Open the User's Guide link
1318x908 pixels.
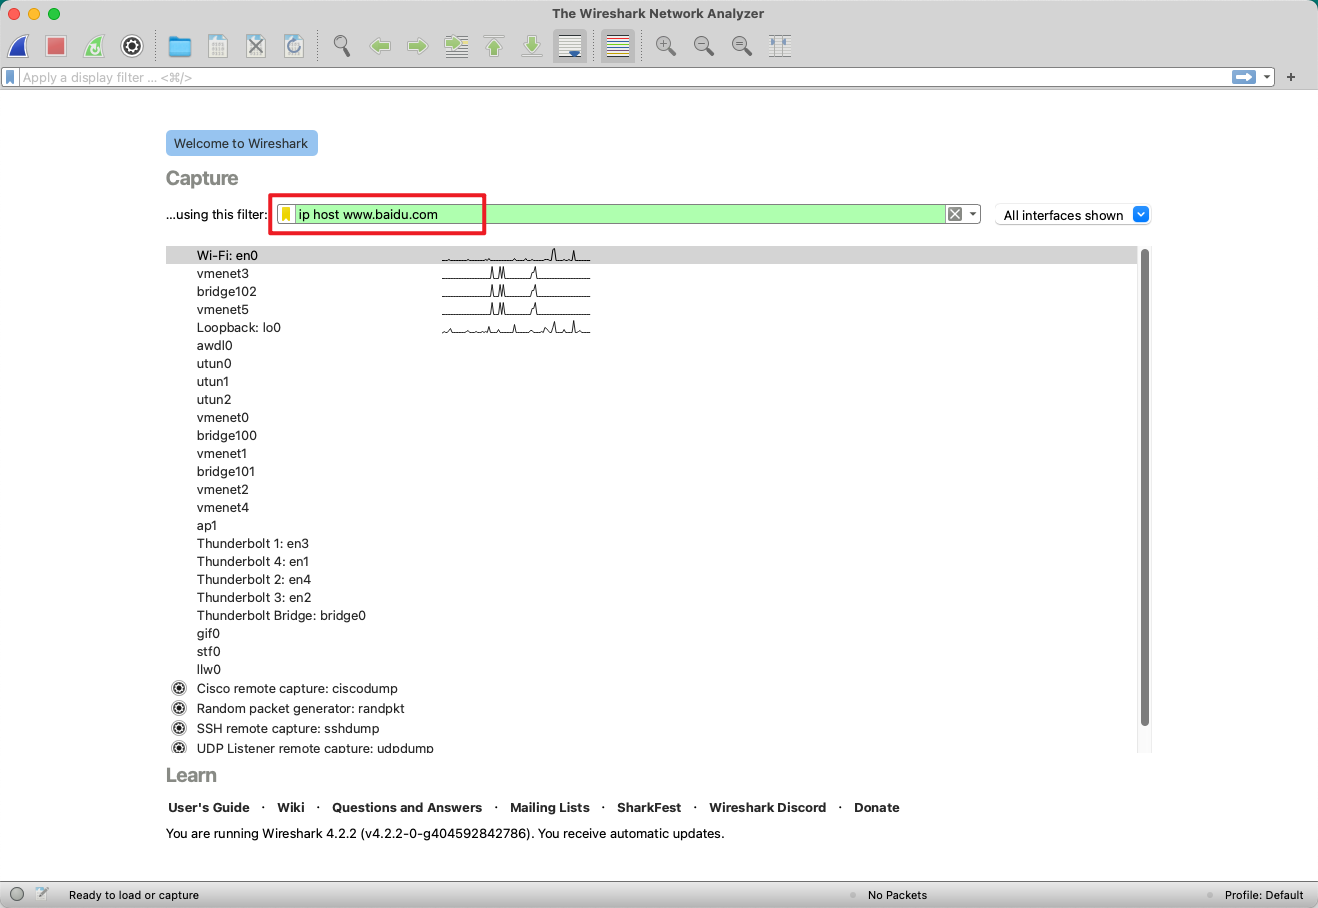click(x=209, y=807)
